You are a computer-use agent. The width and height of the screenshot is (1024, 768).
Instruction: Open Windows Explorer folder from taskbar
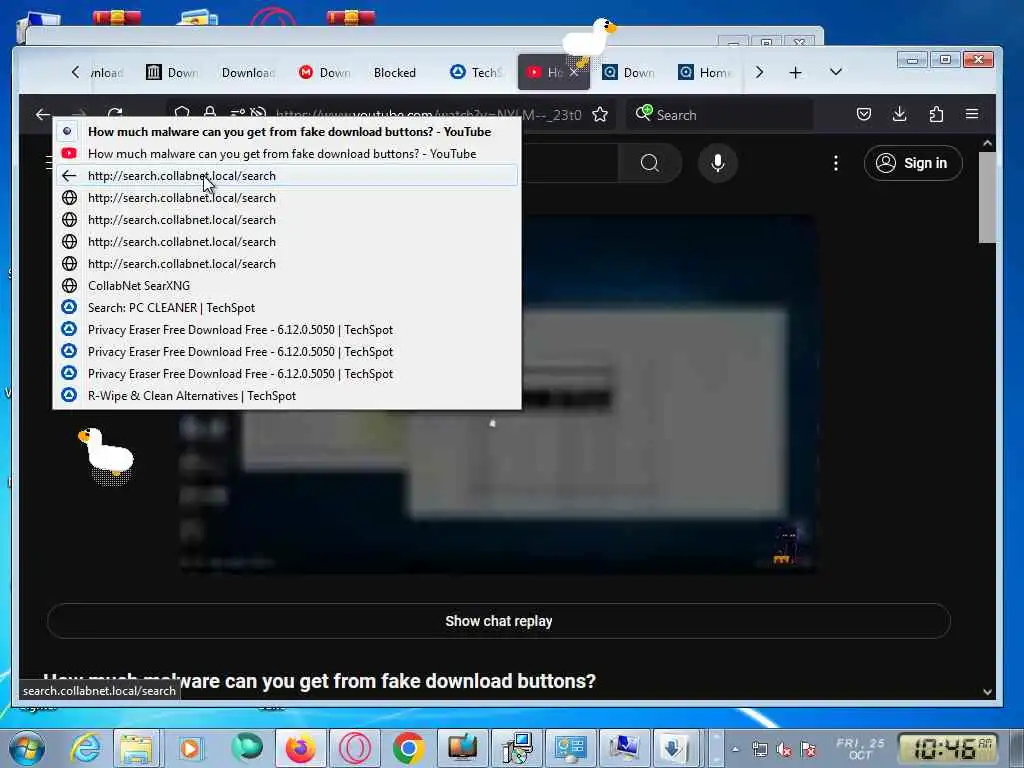tap(136, 748)
